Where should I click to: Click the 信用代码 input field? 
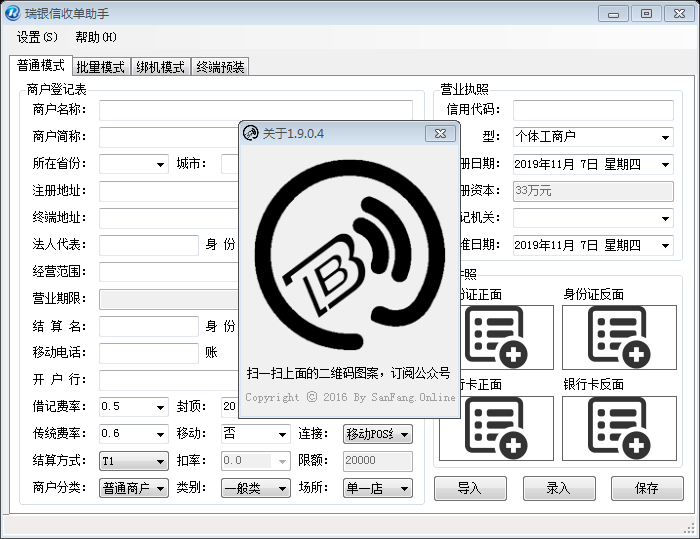click(x=593, y=110)
